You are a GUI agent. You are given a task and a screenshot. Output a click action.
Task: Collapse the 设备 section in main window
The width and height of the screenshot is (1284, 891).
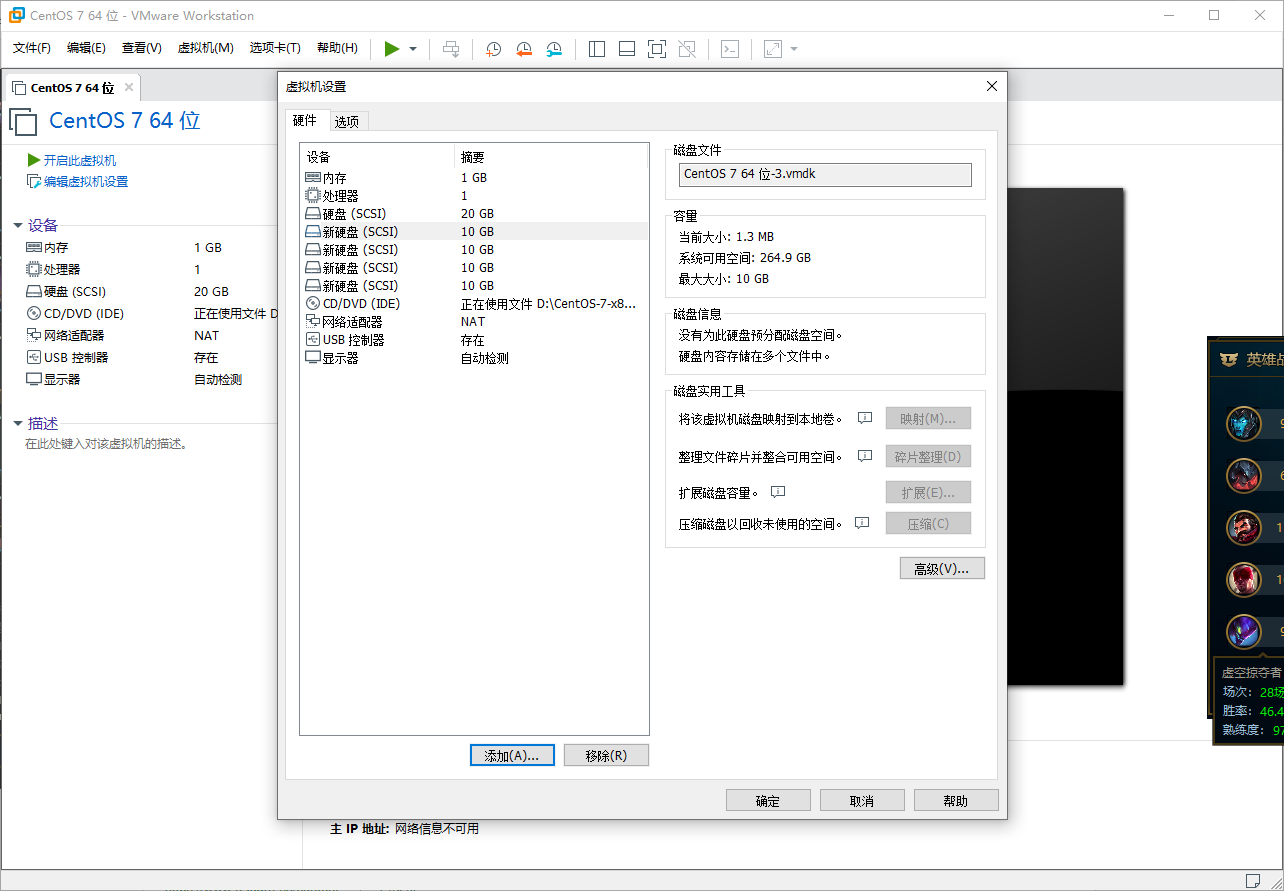pyautogui.click(x=18, y=226)
